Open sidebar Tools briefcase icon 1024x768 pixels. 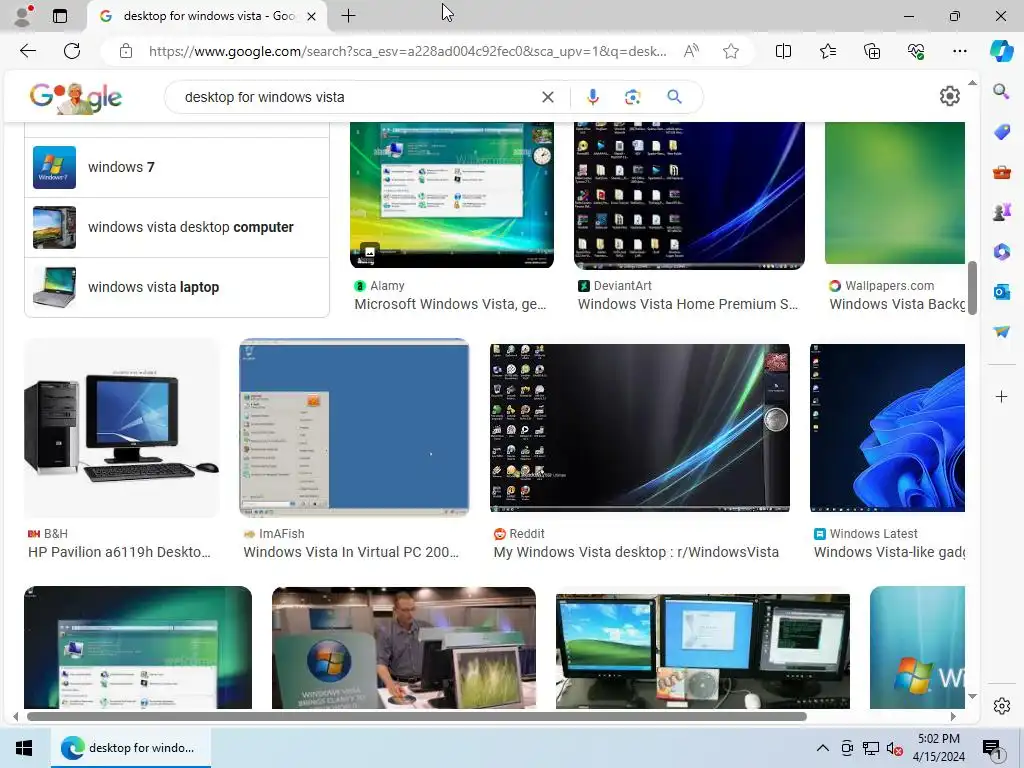1001,172
